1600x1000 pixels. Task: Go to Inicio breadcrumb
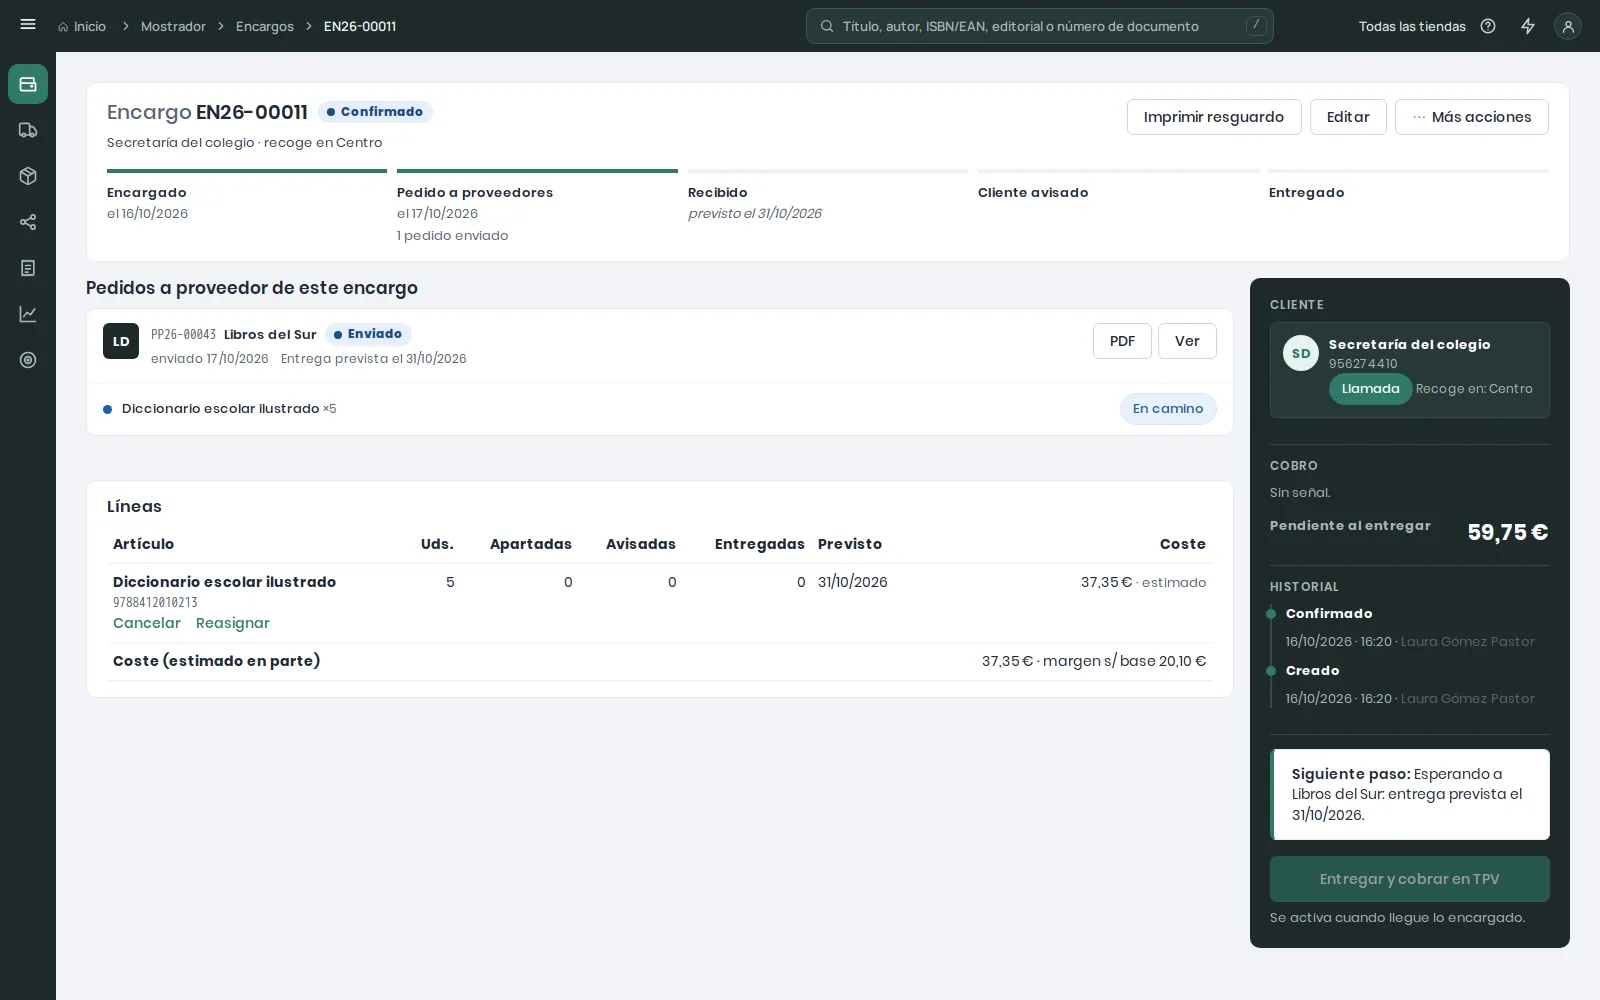[82, 26]
